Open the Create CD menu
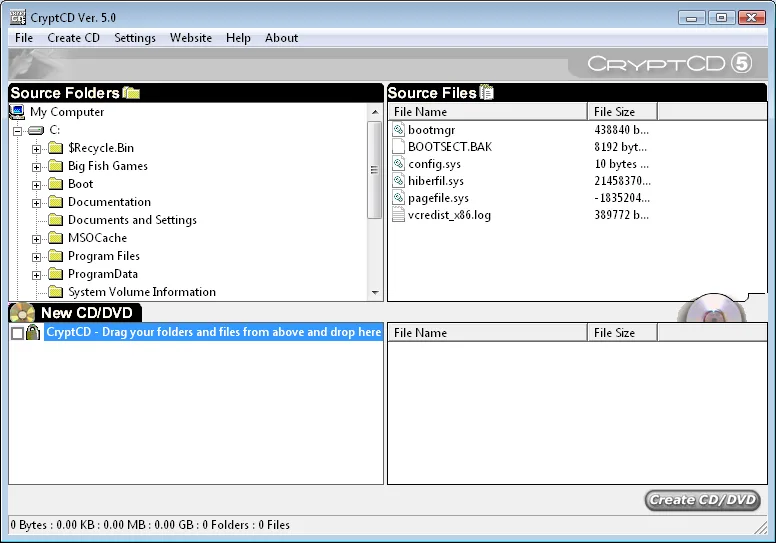Viewport: 776px width, 543px height. point(74,38)
